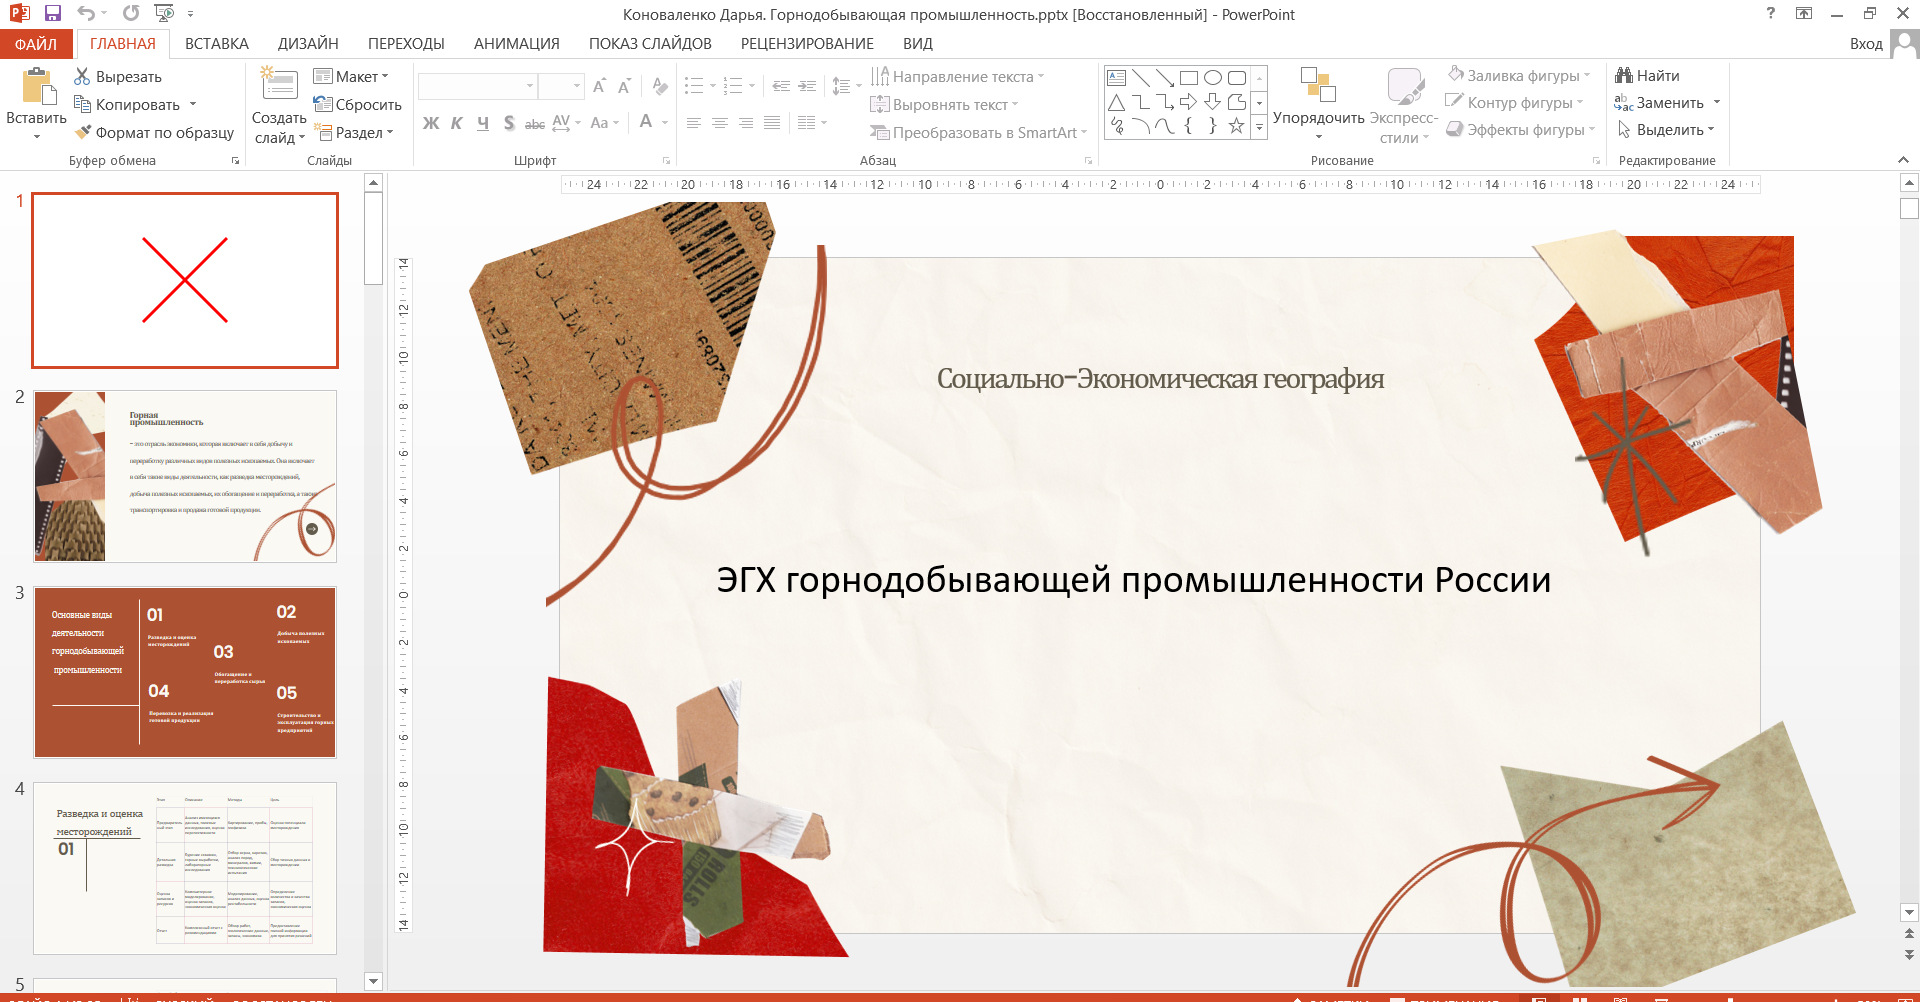Viewport: 1920px width, 1002px height.
Task: Click the Character Spacing icon
Action: click(x=563, y=122)
